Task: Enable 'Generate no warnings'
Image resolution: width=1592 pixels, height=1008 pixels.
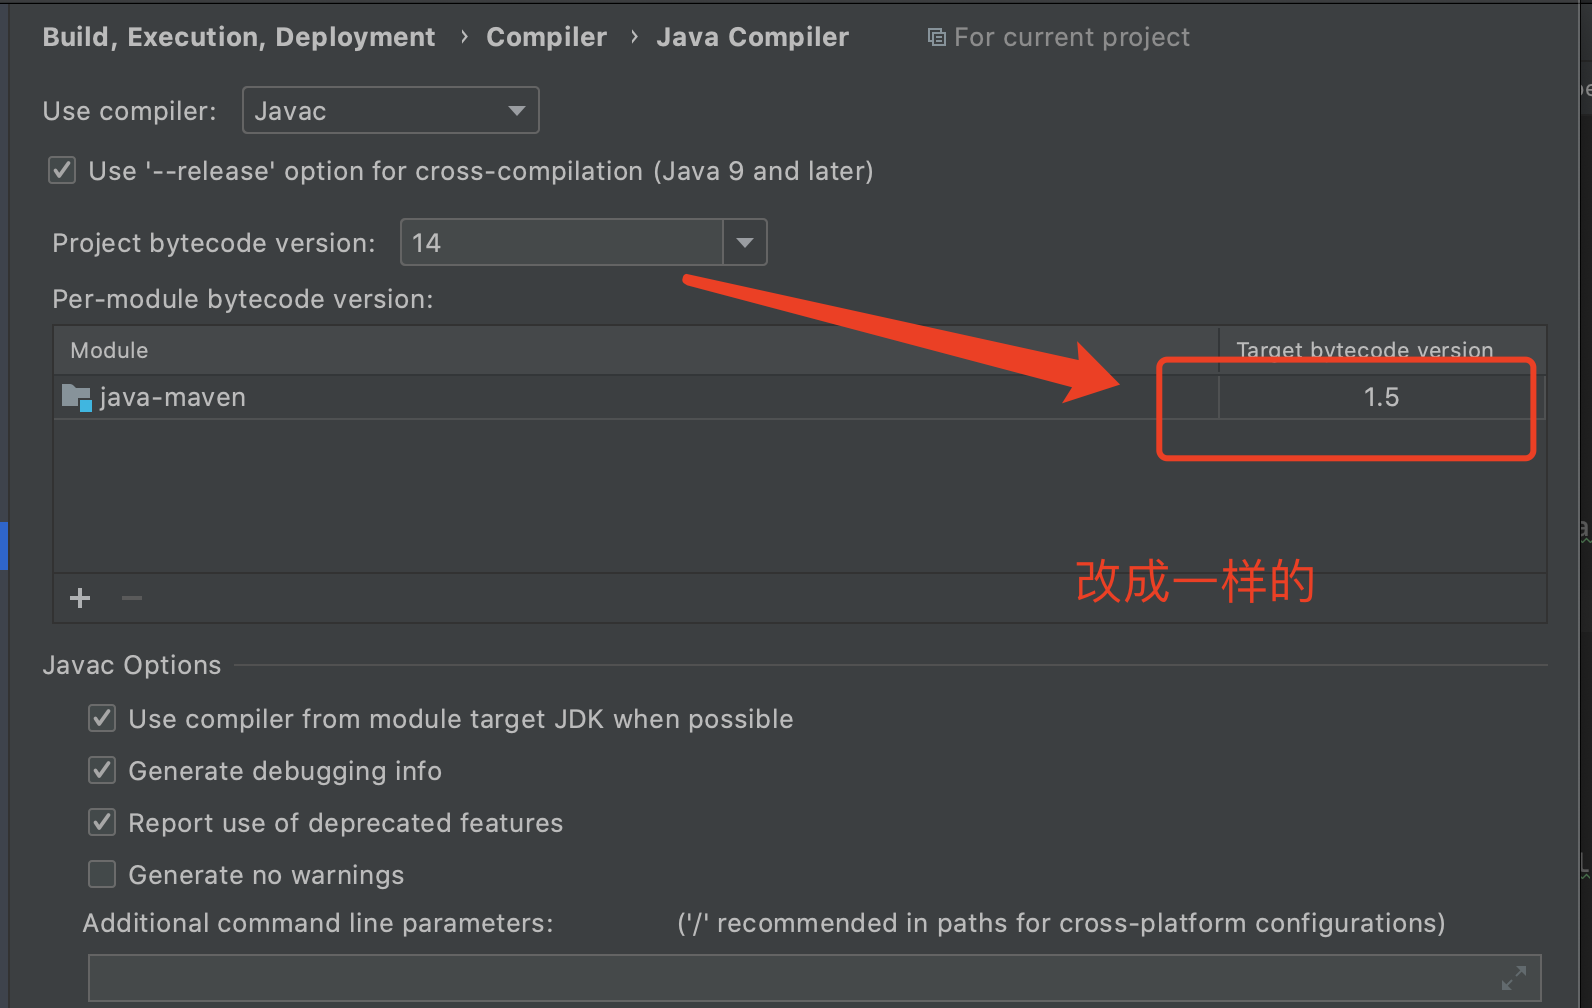Action: click(101, 874)
